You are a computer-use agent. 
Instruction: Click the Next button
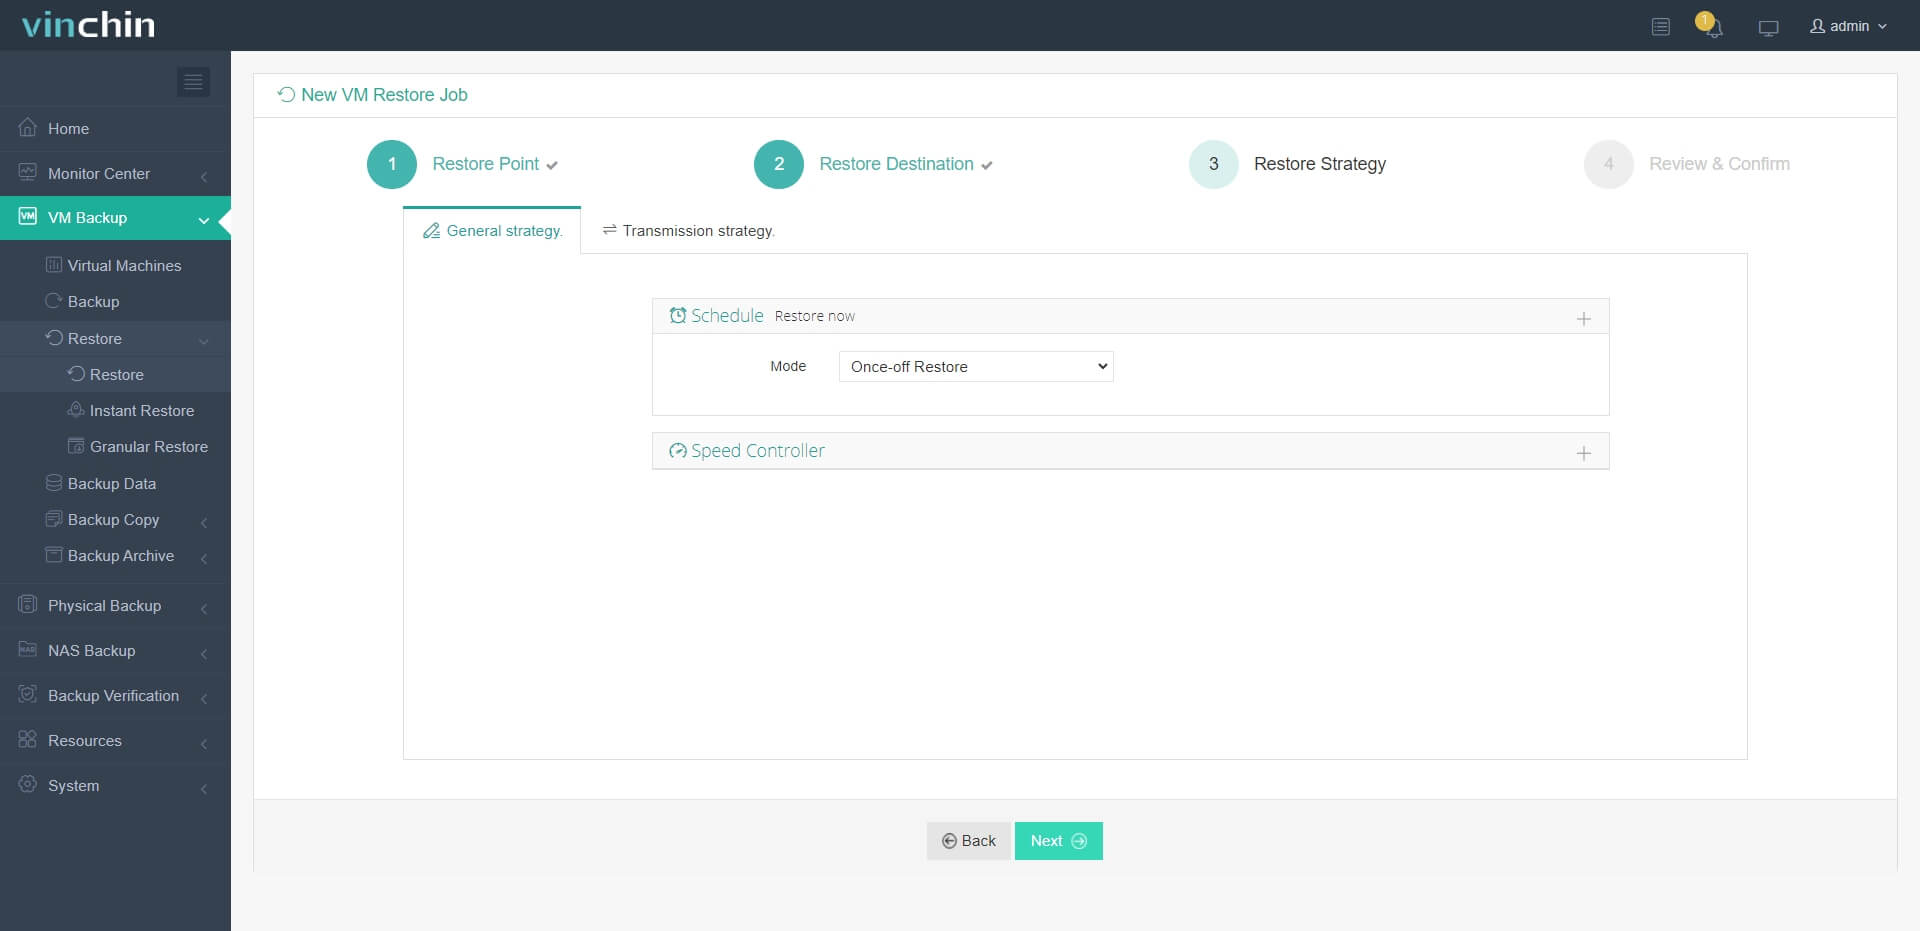[x=1058, y=840]
